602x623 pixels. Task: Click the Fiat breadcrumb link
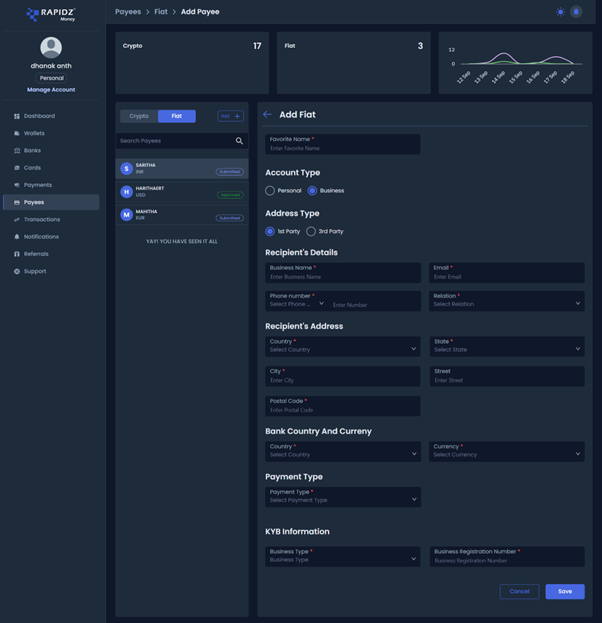[x=161, y=12]
